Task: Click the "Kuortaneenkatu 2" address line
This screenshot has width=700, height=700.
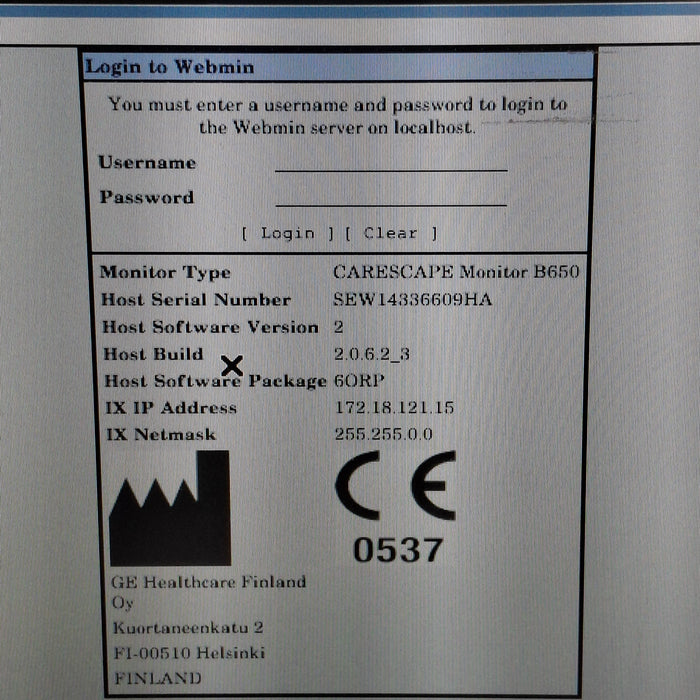Action: click(x=188, y=628)
